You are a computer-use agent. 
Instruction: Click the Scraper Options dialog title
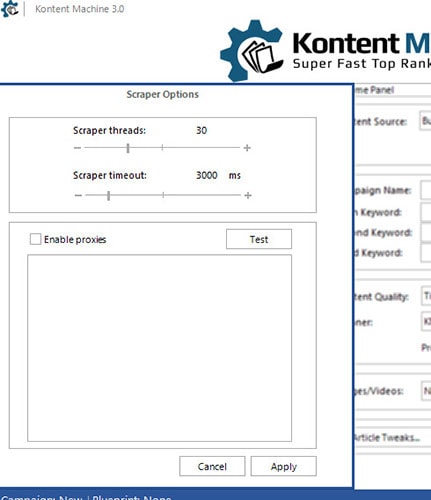[163, 94]
